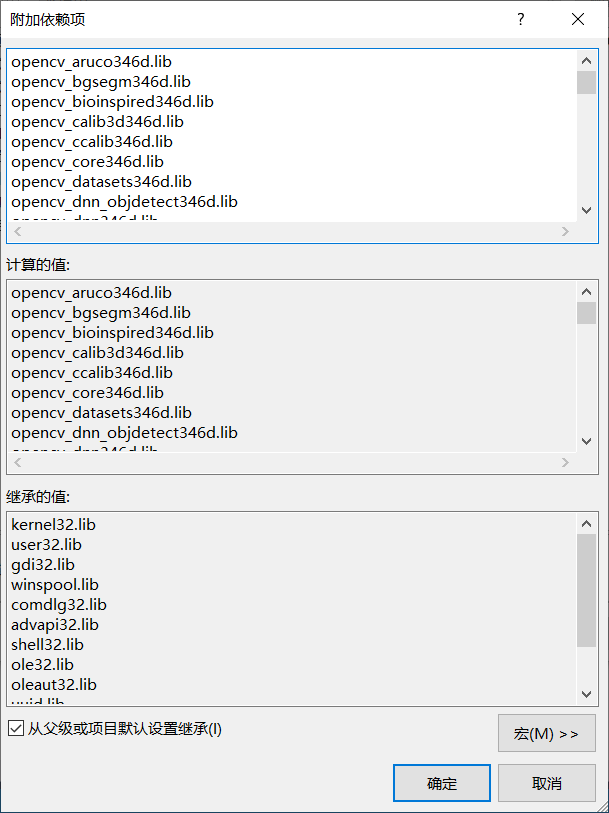609x813 pixels.
Task: Expand macros with 宏(M) >> button
Action: pyautogui.click(x=546, y=733)
